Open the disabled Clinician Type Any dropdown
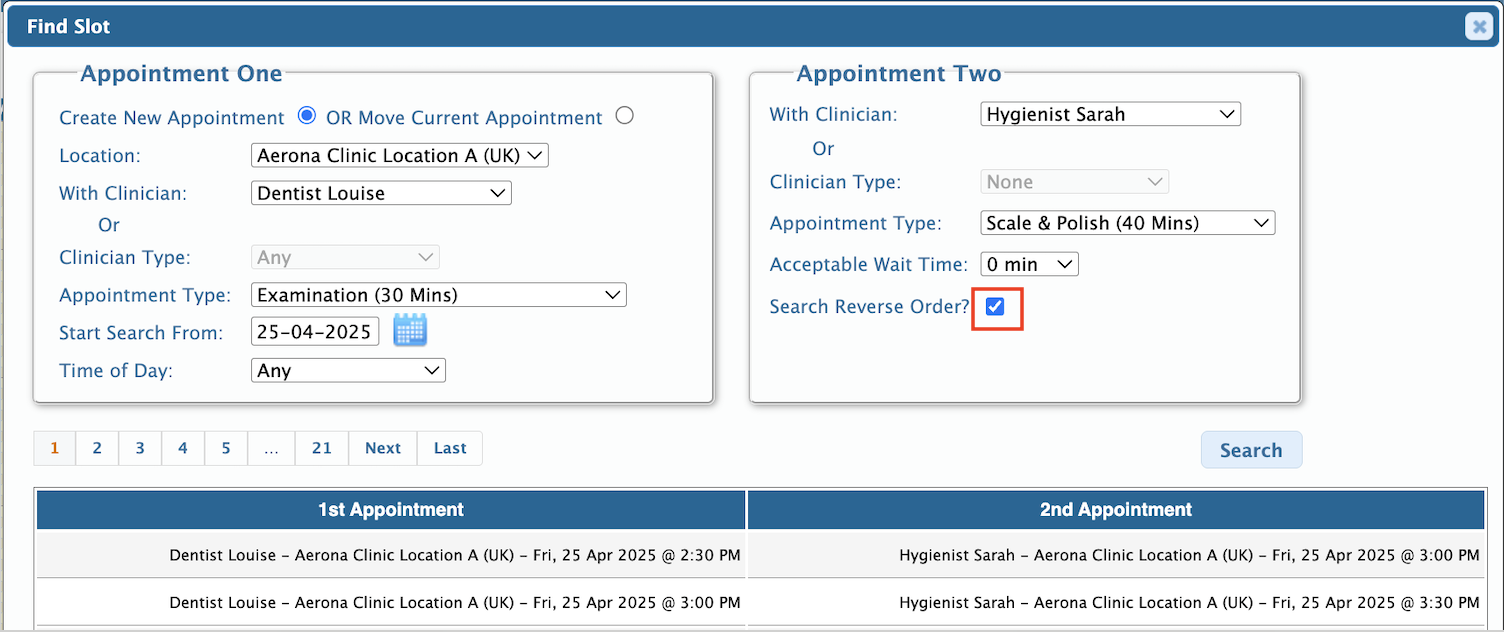Screen dimensions: 1504x632 (x=345, y=257)
